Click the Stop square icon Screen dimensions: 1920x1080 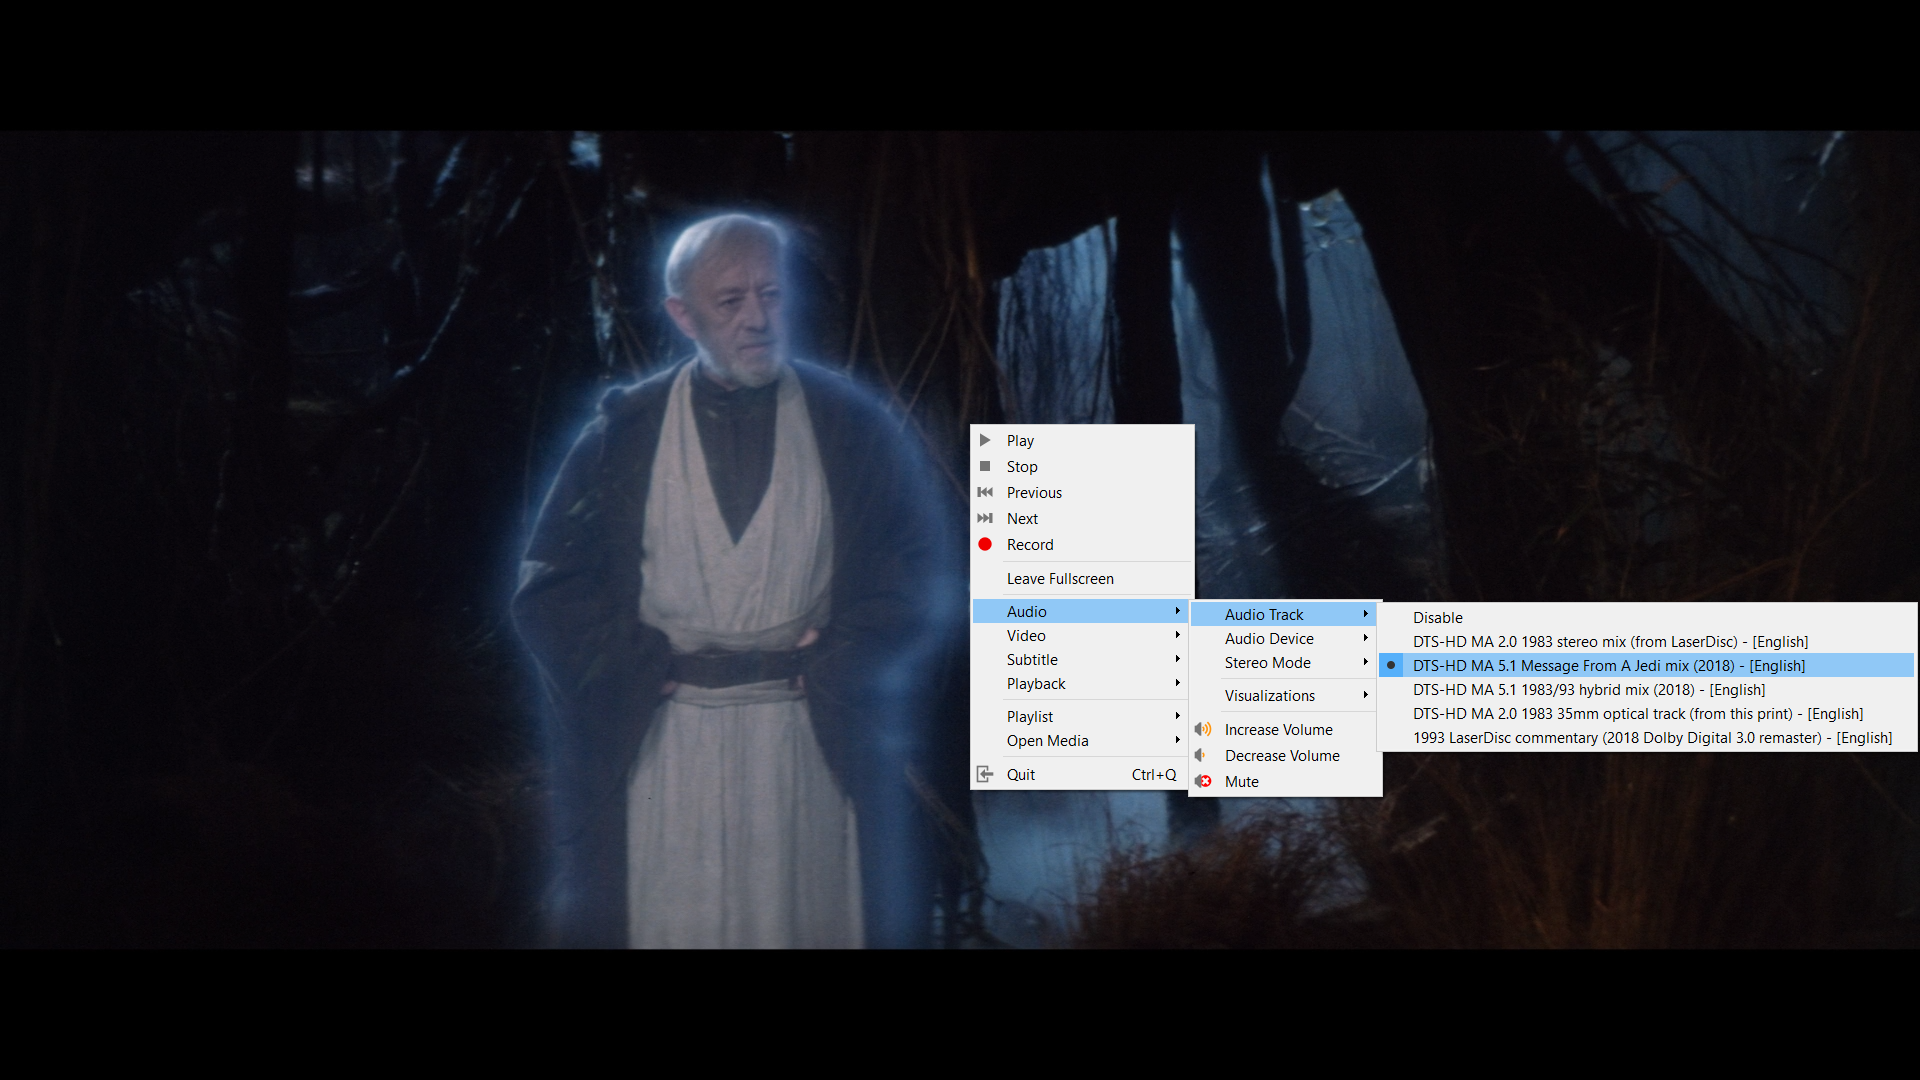(x=985, y=466)
